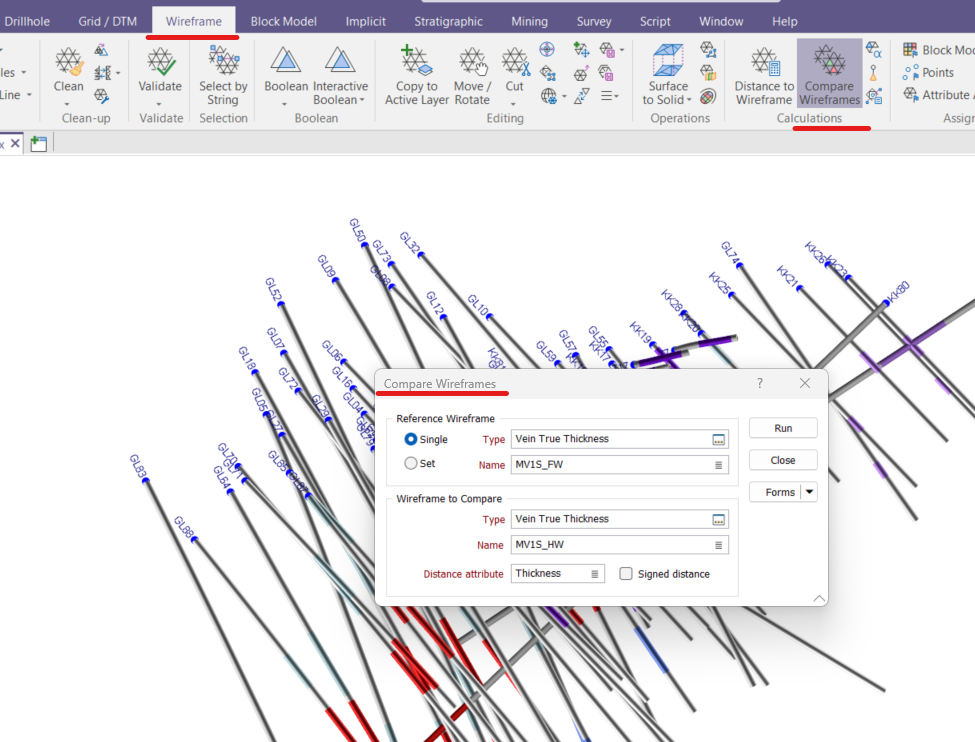Click the Copy to Active Layer icon
The width and height of the screenshot is (975, 742).
tap(416, 75)
